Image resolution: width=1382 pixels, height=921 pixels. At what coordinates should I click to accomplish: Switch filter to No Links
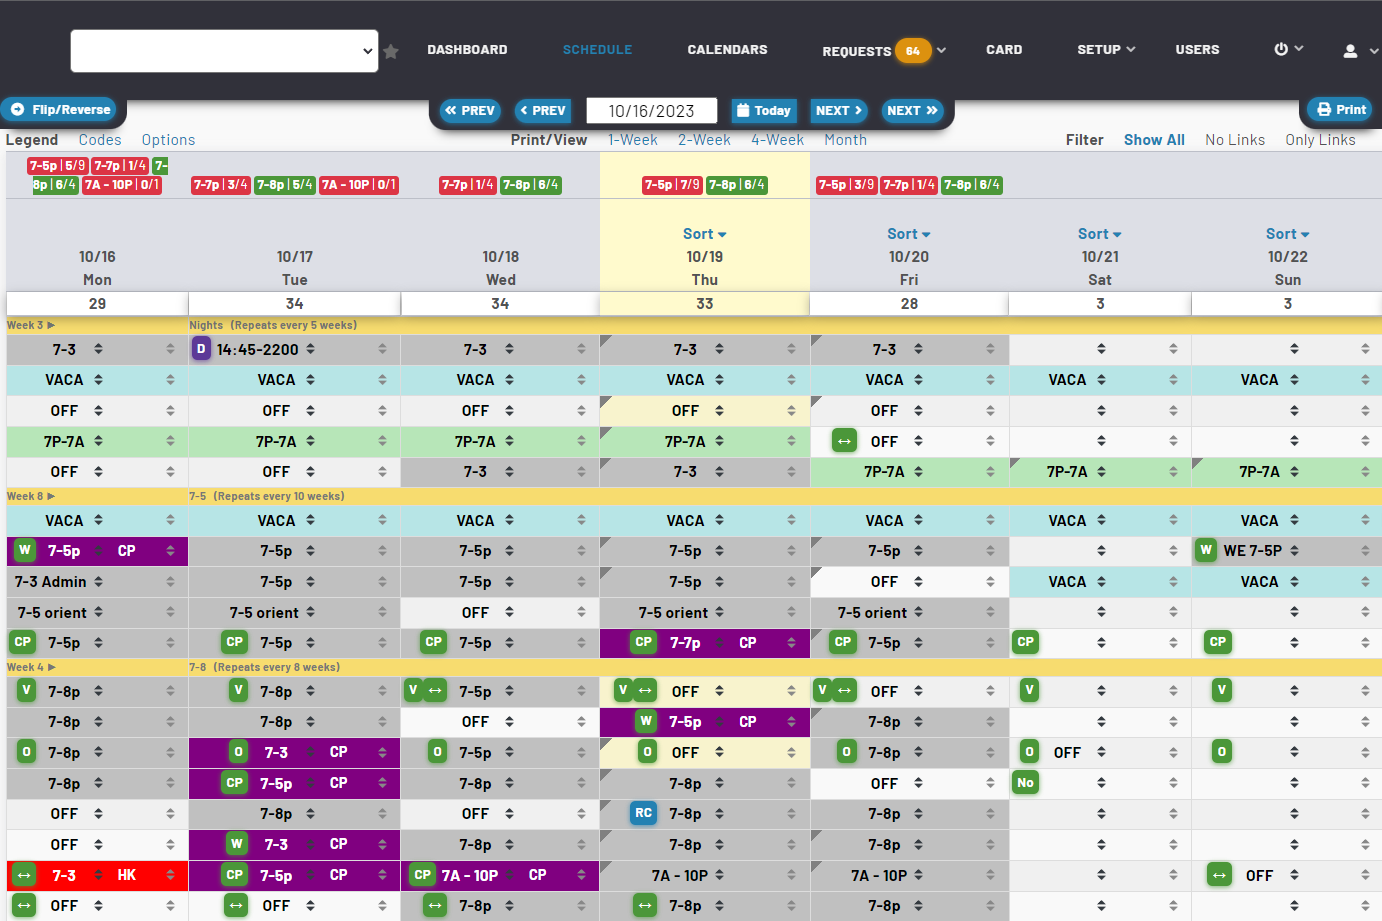[x=1235, y=139]
